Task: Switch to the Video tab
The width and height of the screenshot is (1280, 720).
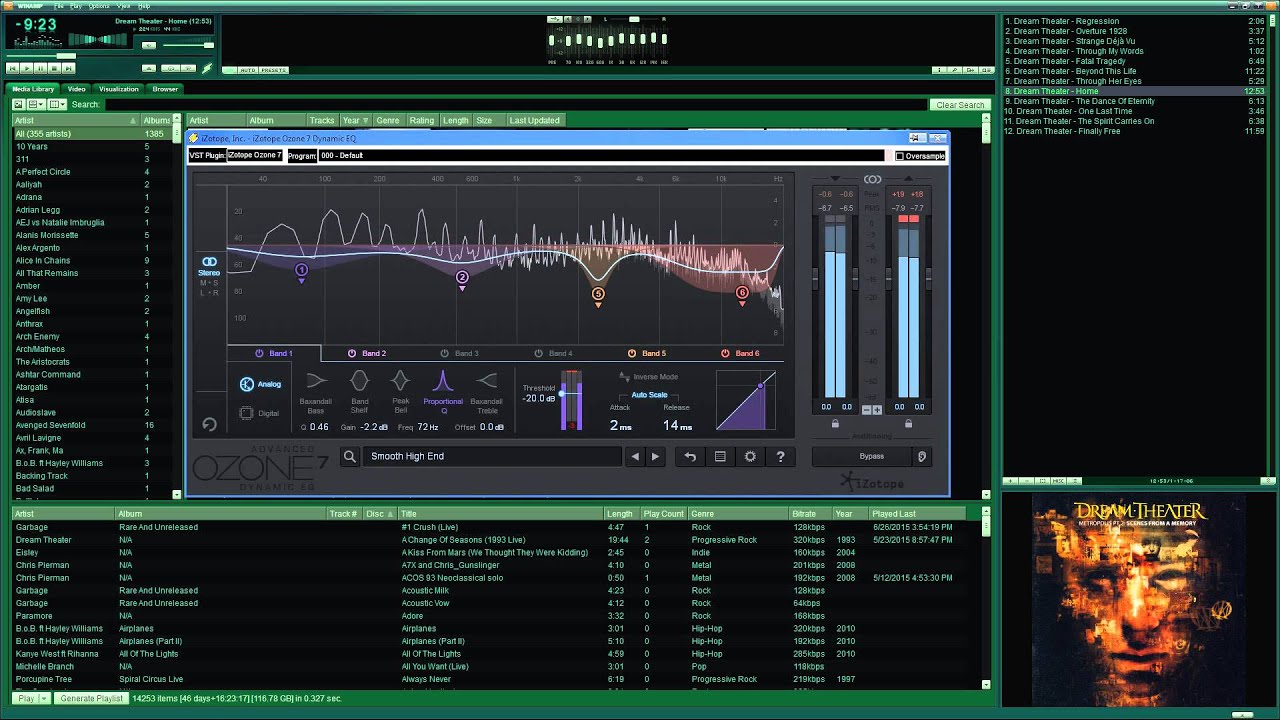Action: click(76, 89)
